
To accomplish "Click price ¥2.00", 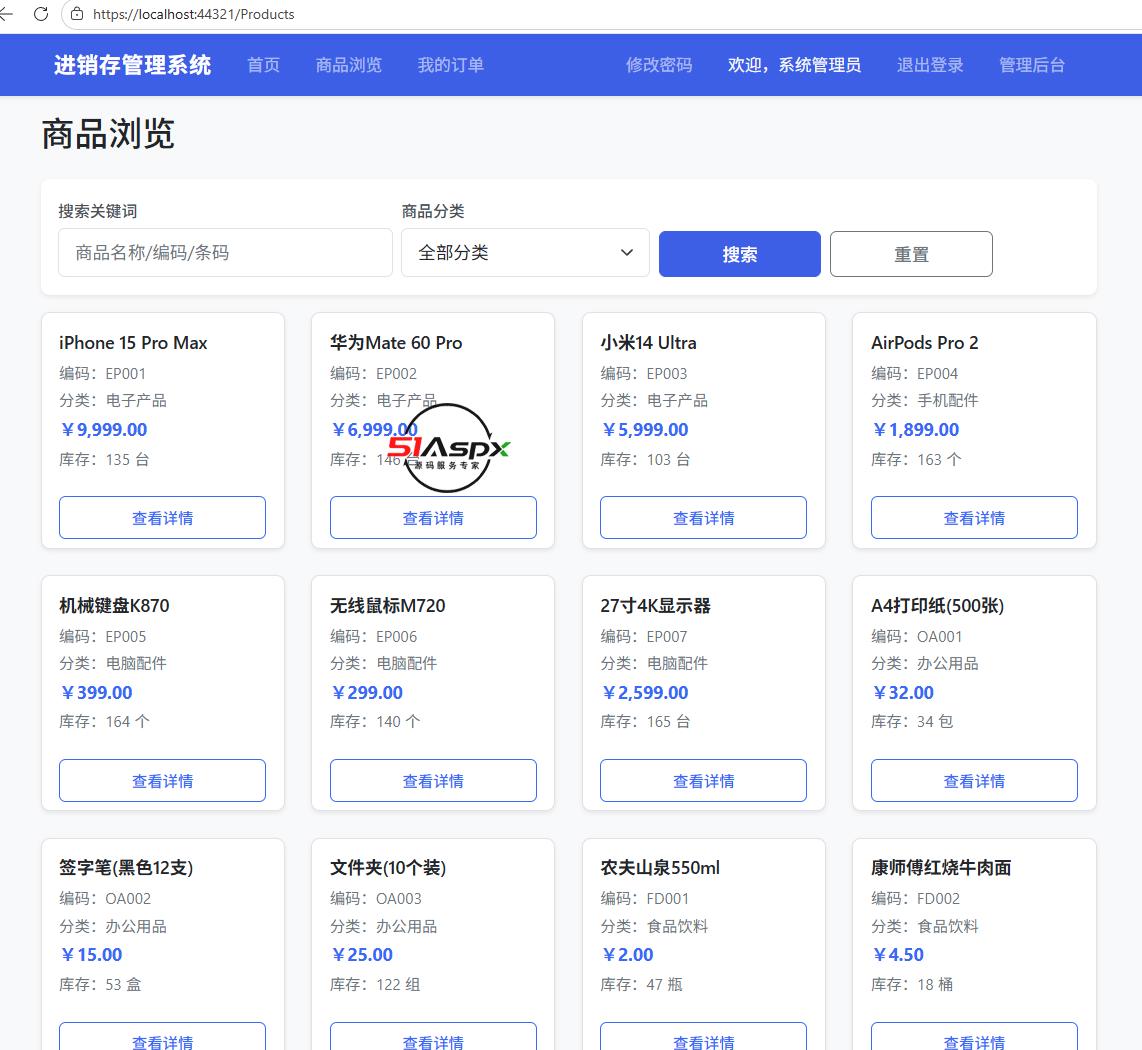I will 628,955.
